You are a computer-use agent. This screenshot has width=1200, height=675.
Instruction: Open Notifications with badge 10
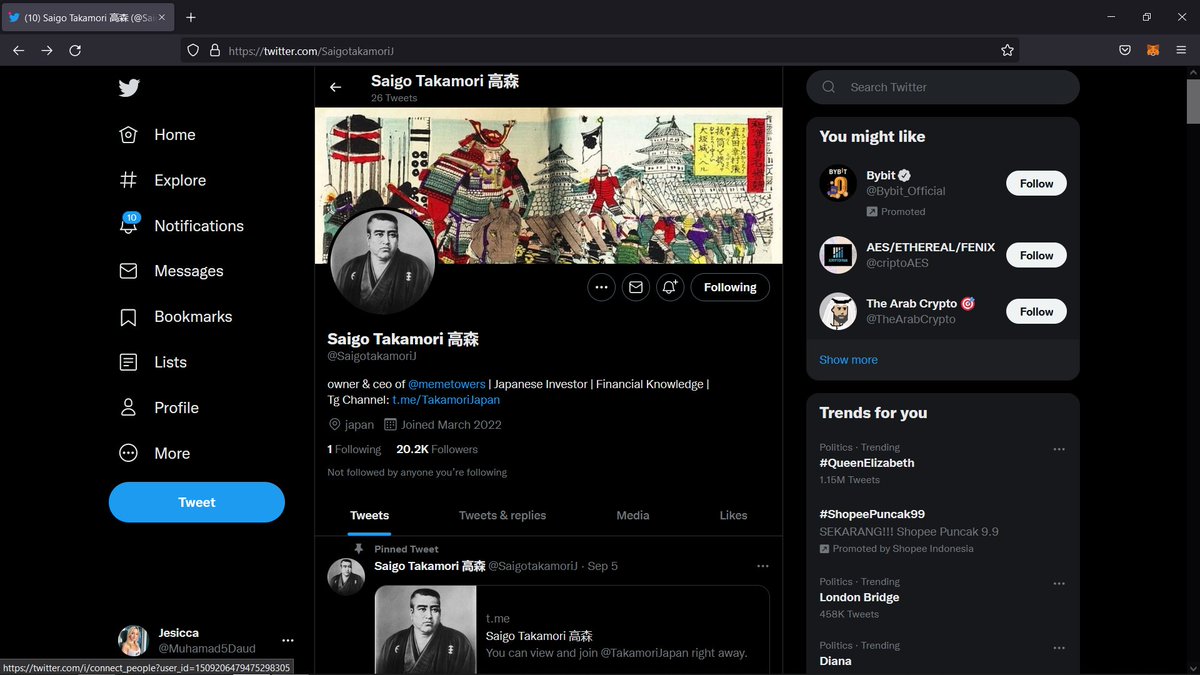pyautogui.click(x=181, y=226)
